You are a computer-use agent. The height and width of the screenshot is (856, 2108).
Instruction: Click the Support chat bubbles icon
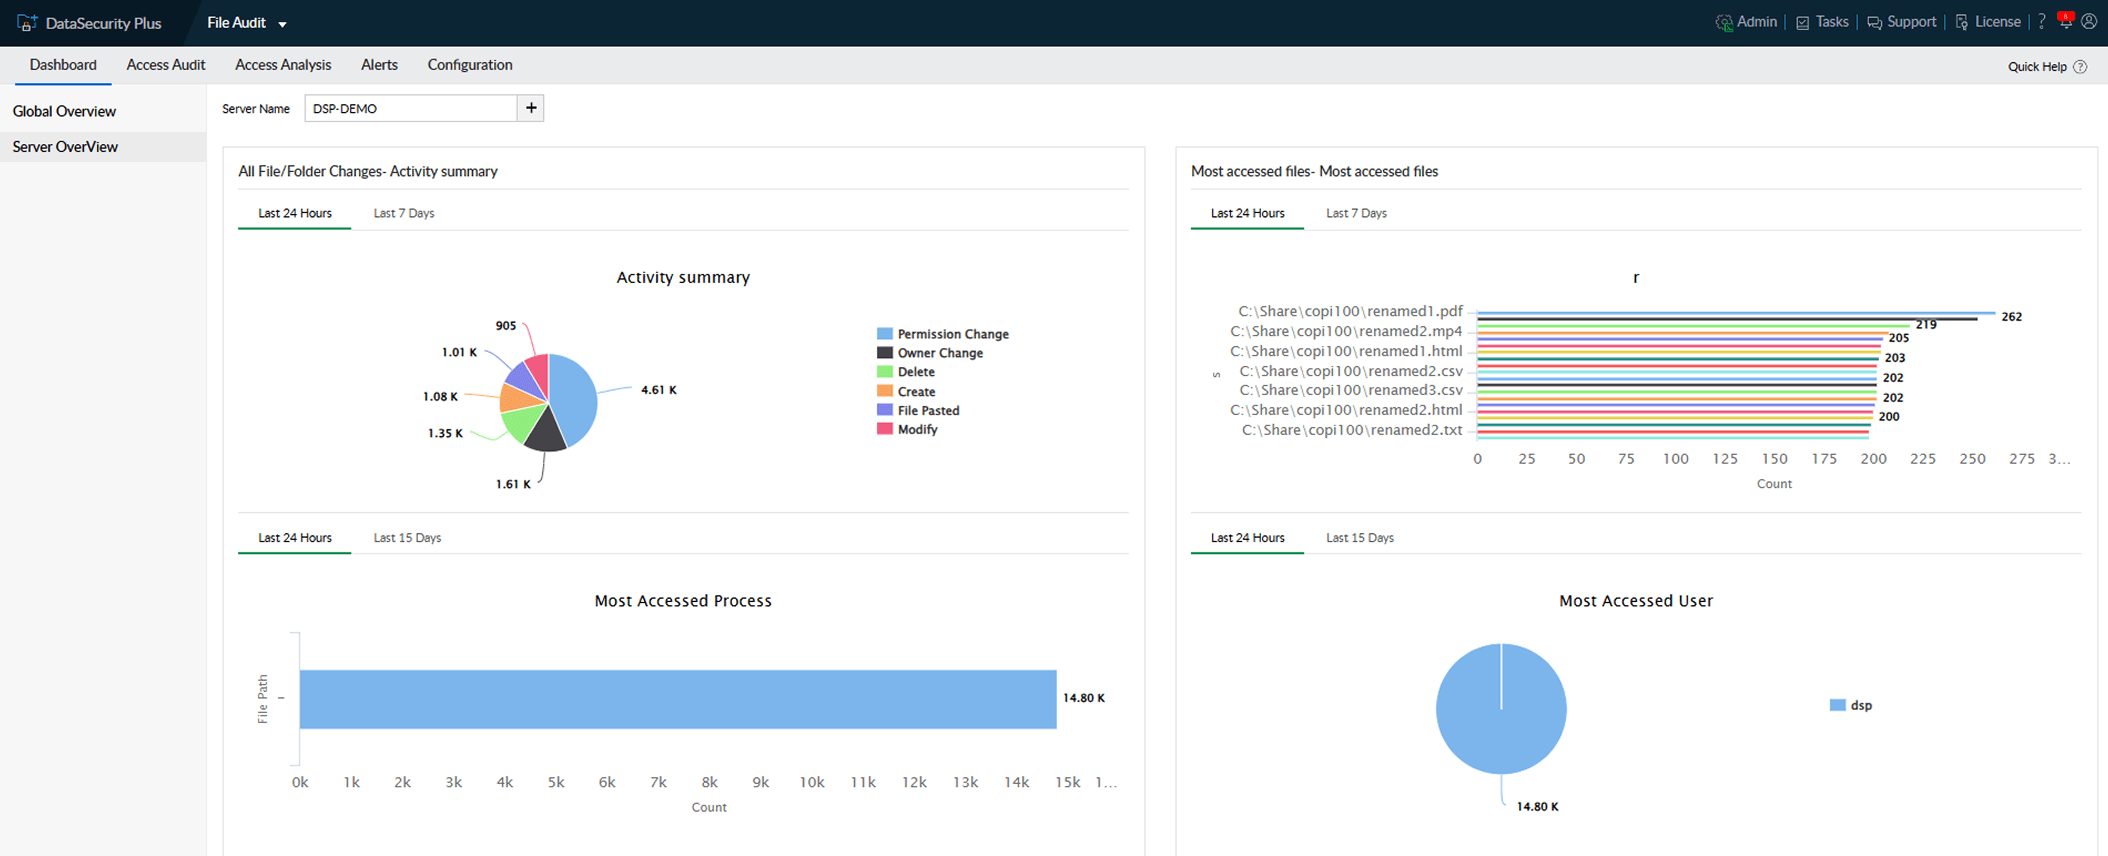click(1874, 22)
